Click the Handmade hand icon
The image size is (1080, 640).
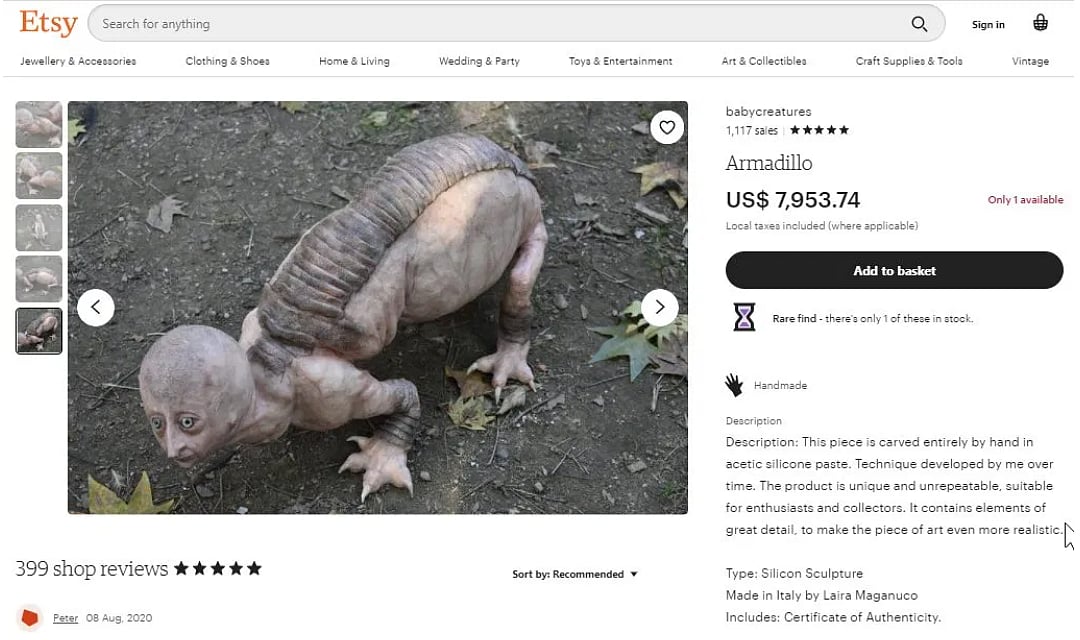733,384
